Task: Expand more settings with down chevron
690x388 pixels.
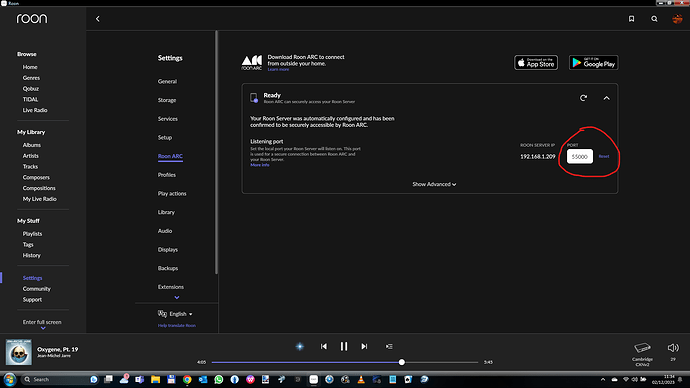Action: coord(176,298)
